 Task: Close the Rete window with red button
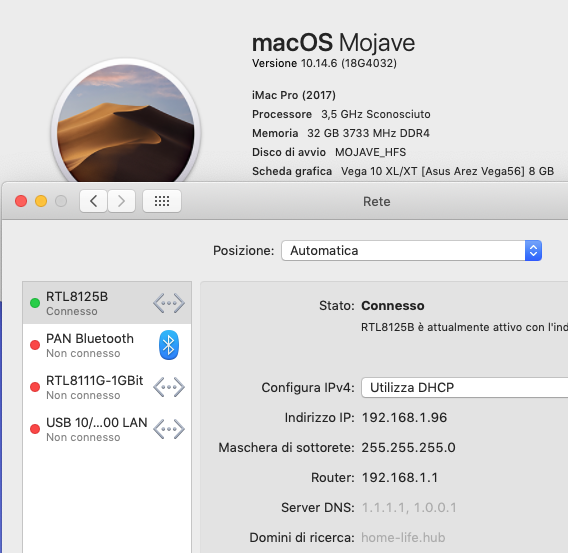(x=21, y=201)
